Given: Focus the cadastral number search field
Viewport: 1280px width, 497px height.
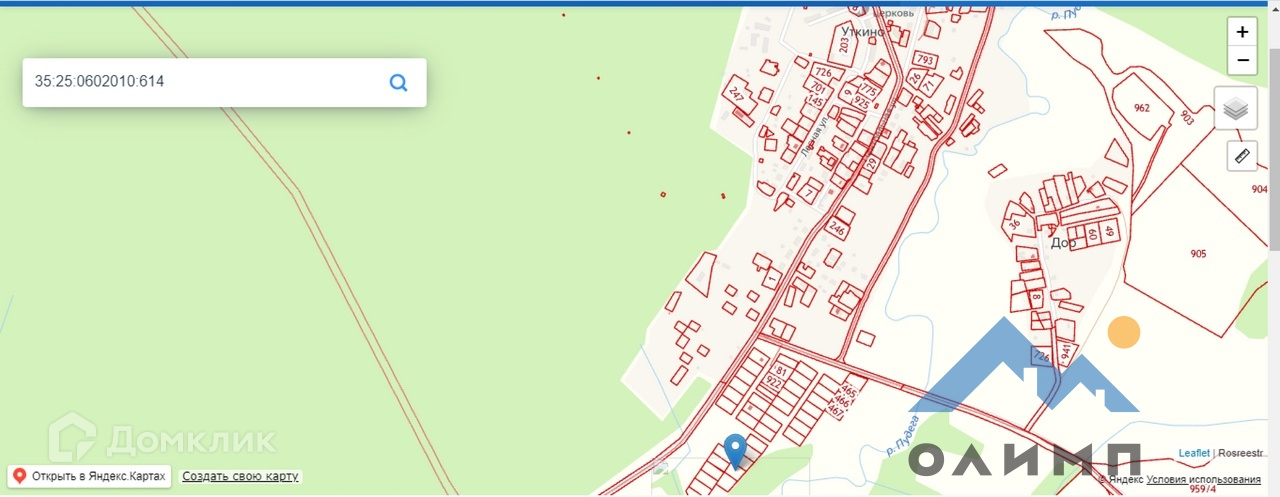Looking at the screenshot, I should tap(205, 82).
